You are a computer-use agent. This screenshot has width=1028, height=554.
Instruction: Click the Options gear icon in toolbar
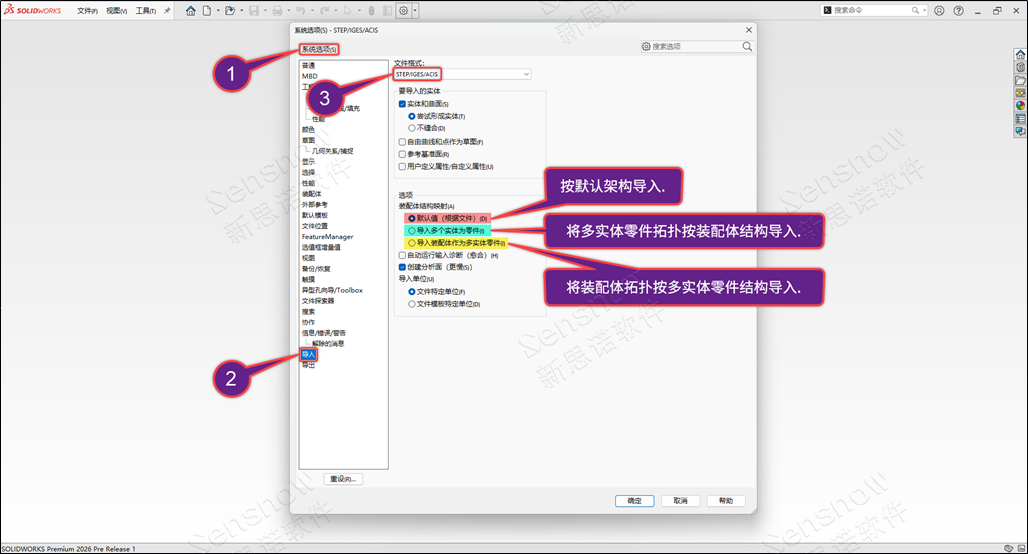[404, 10]
